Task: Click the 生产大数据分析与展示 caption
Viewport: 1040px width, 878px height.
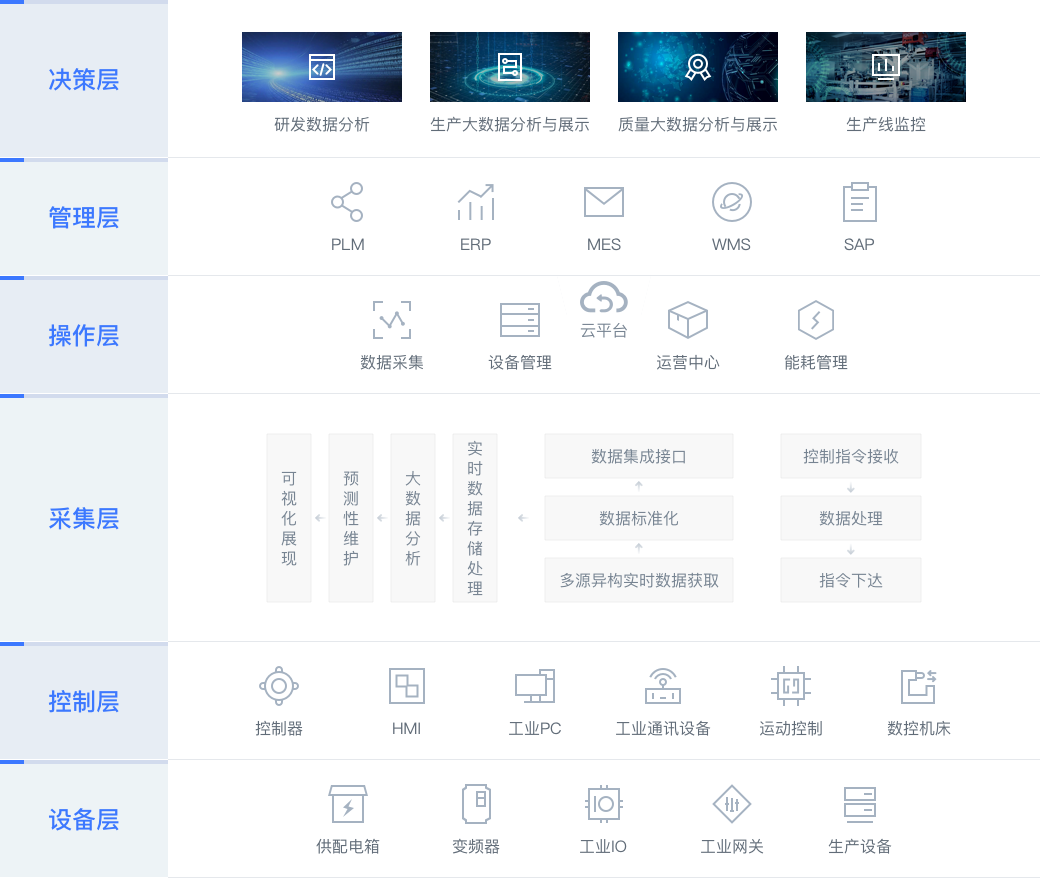Action: 509,125
